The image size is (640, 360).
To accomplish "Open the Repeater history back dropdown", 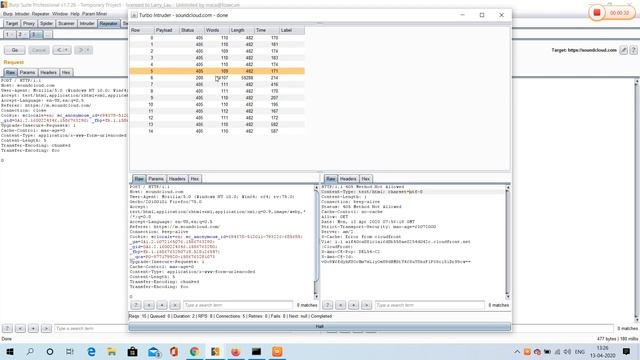I will [x=62, y=50].
